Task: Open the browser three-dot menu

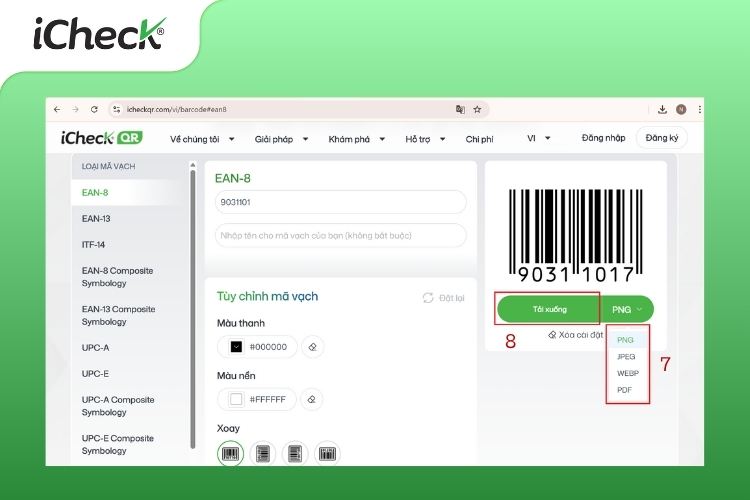Action: pos(699,110)
